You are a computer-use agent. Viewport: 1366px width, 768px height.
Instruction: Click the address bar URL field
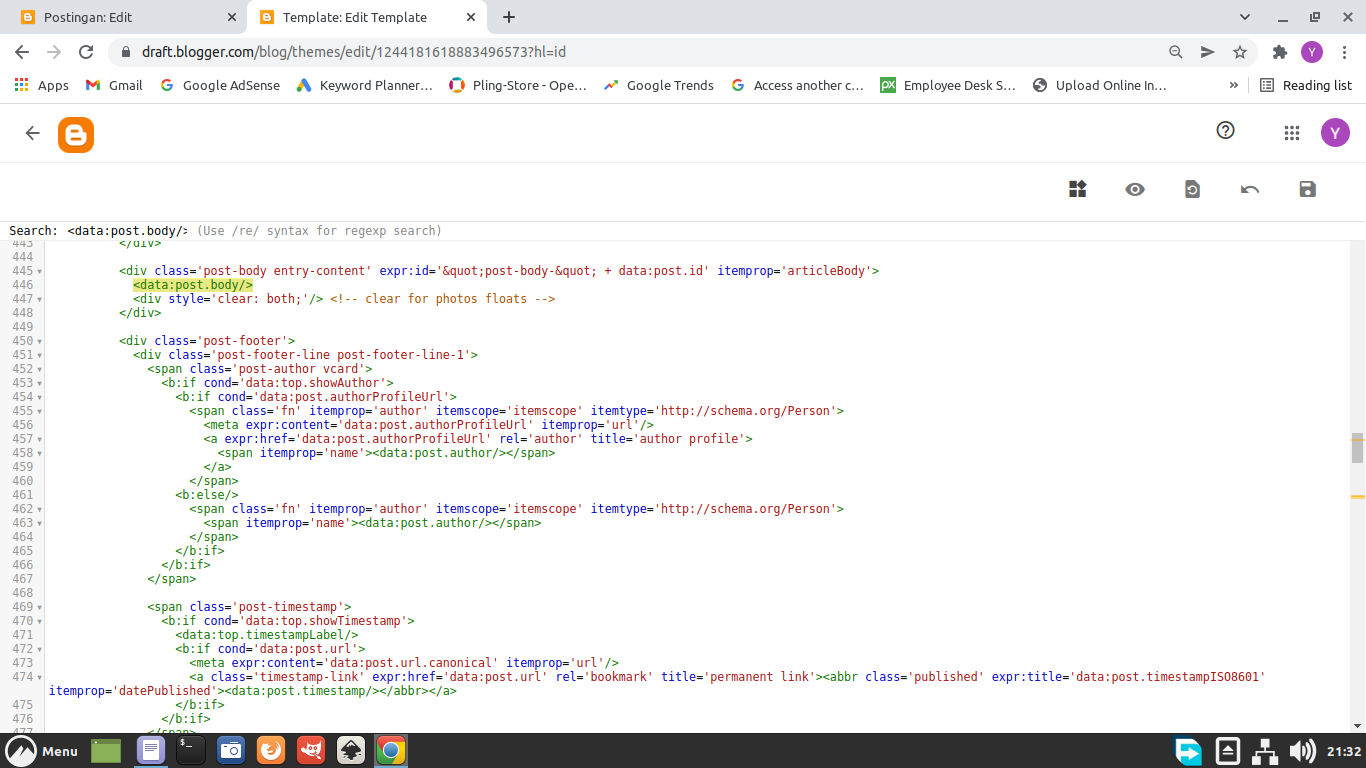pyautogui.click(x=640, y=52)
